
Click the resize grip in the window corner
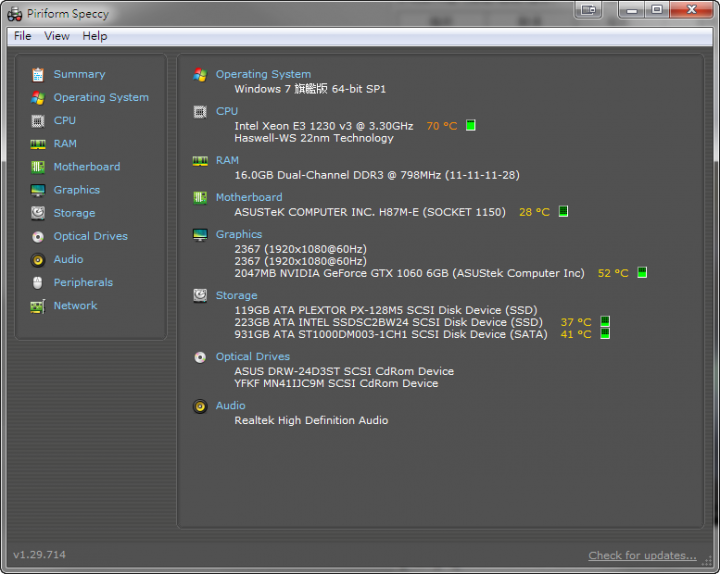[706, 560]
